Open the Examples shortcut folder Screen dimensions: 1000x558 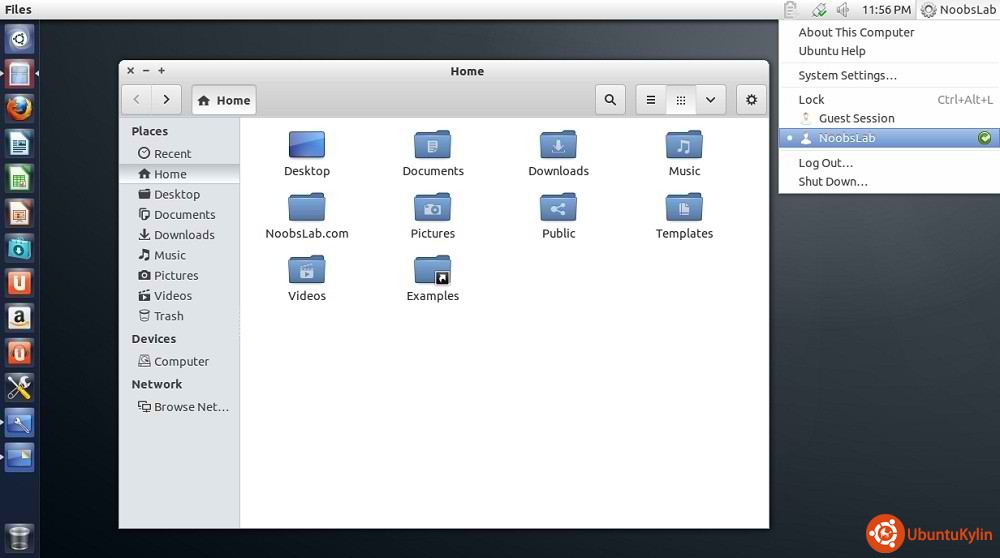point(432,271)
